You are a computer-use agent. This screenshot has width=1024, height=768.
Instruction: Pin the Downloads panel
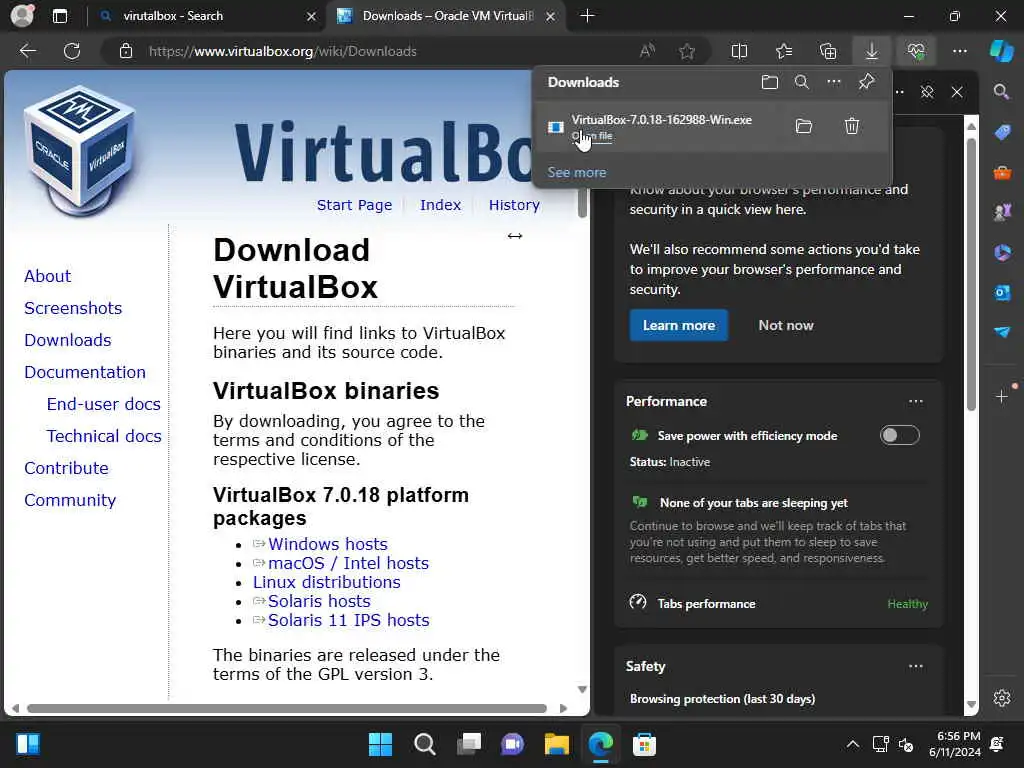pyautogui.click(x=866, y=82)
